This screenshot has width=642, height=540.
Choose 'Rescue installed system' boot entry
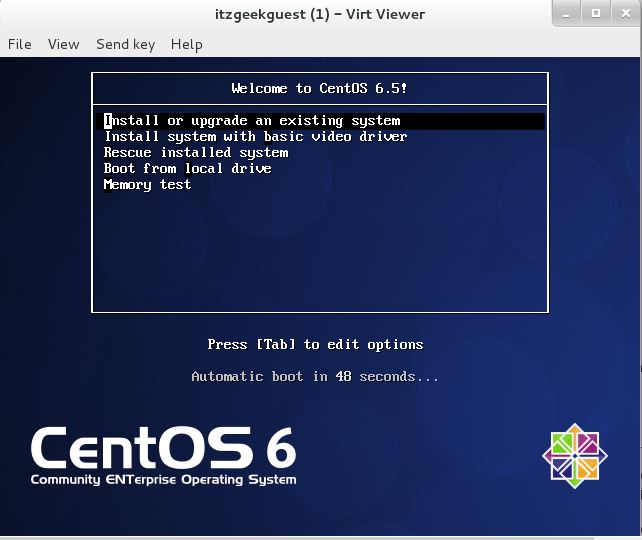(x=196, y=153)
